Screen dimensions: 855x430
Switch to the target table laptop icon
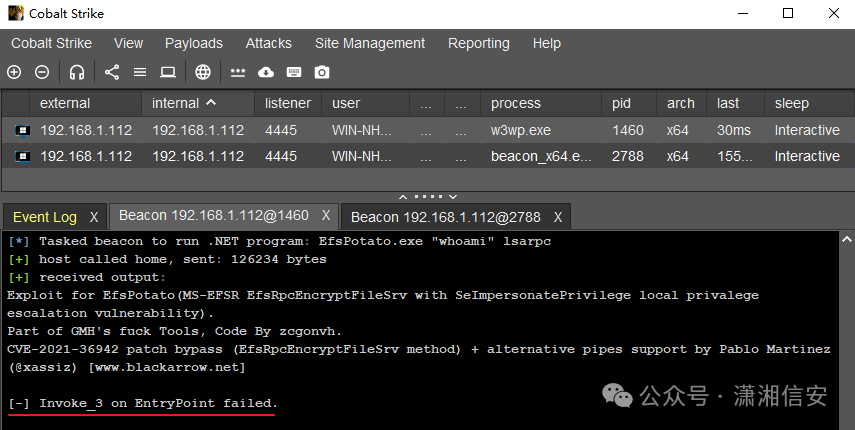168,72
